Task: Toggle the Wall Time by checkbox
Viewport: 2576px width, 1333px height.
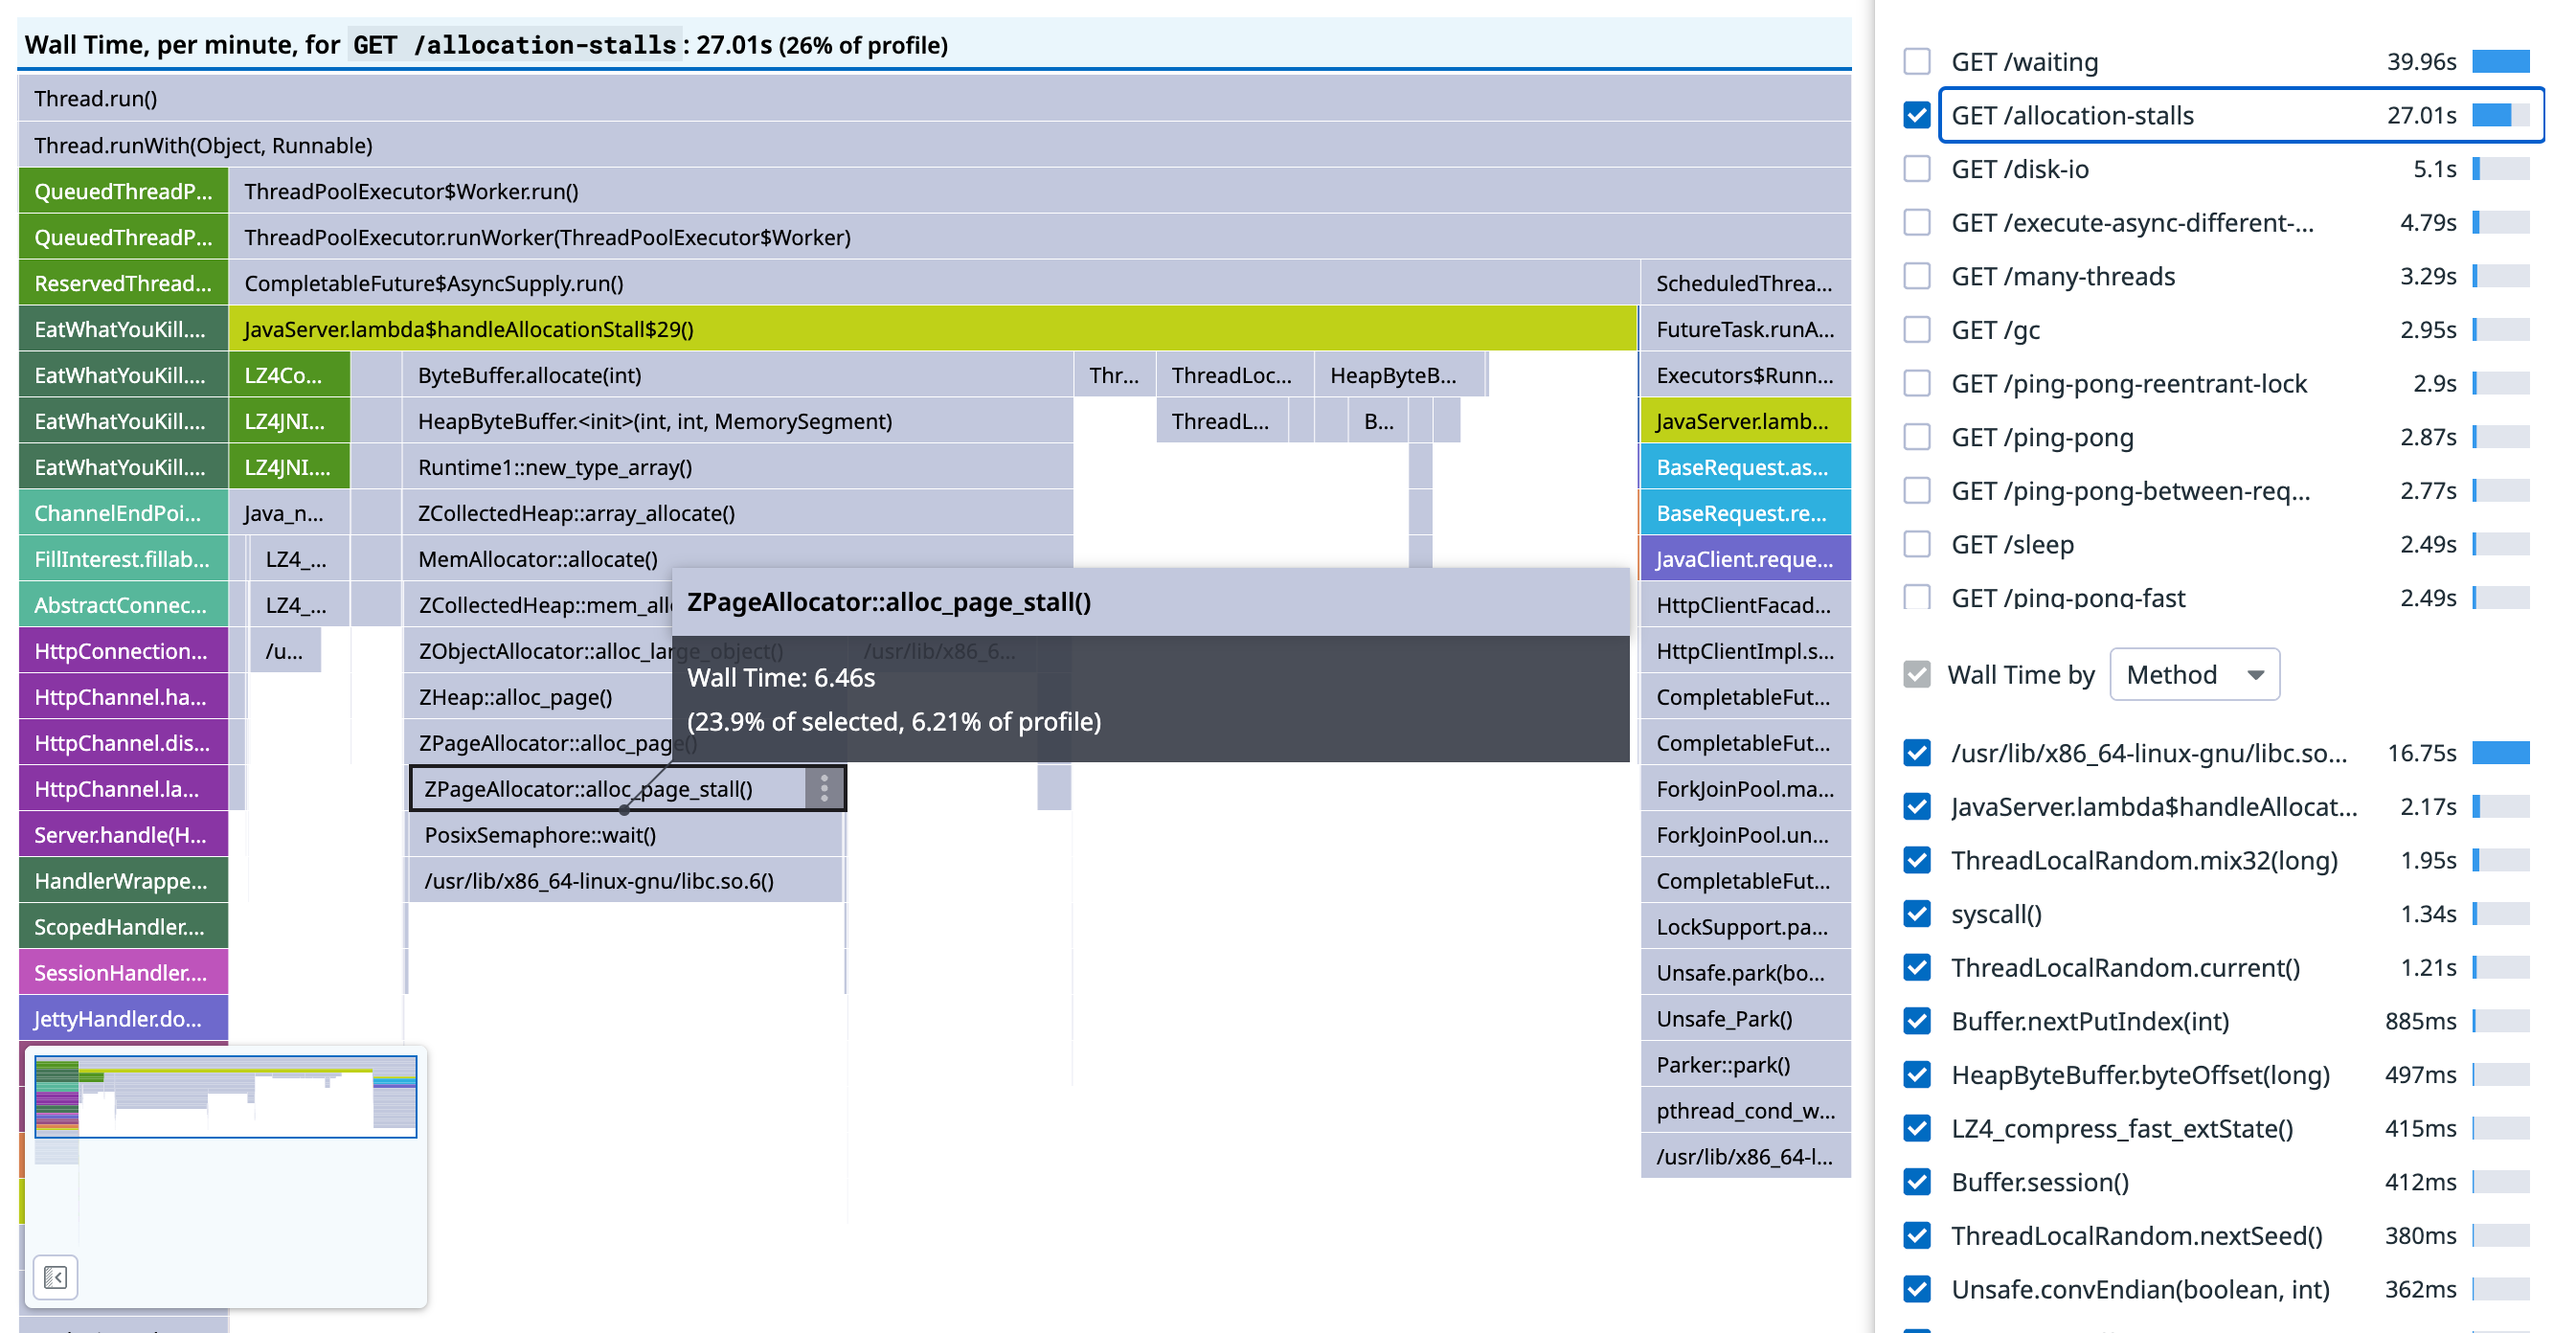Action: pyautogui.click(x=1916, y=674)
